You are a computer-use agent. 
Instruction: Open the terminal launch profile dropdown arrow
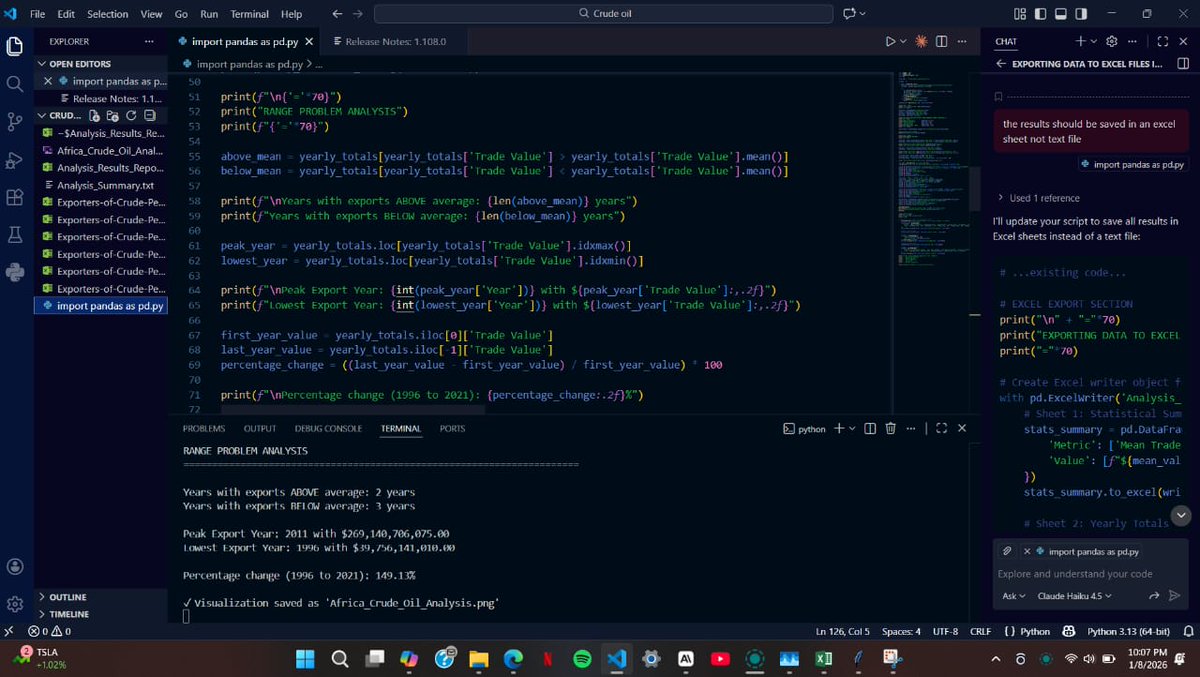click(x=851, y=428)
